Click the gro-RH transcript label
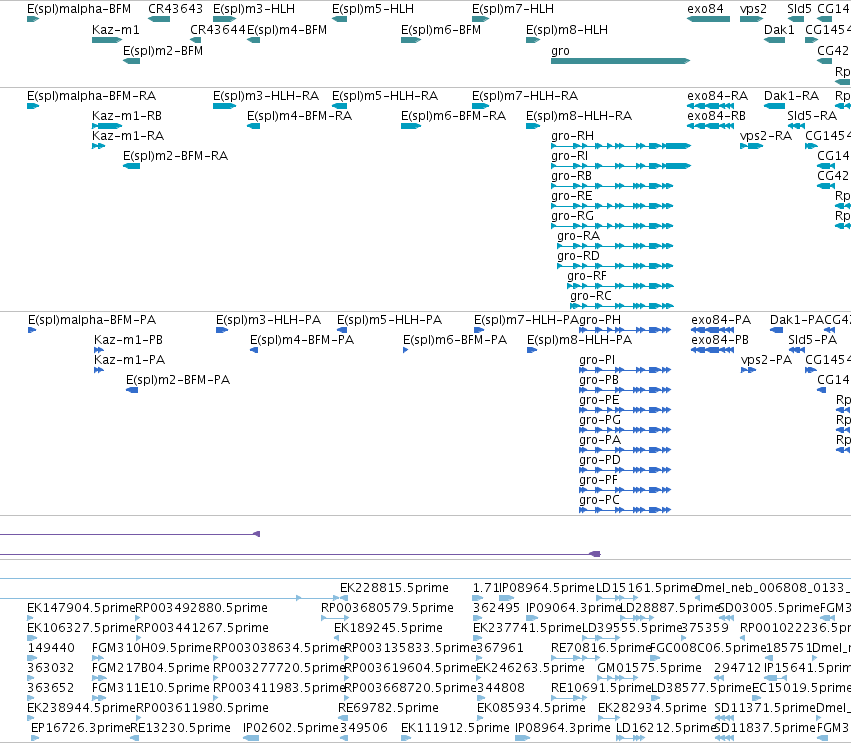This screenshot has height=743, width=851. (x=573, y=136)
